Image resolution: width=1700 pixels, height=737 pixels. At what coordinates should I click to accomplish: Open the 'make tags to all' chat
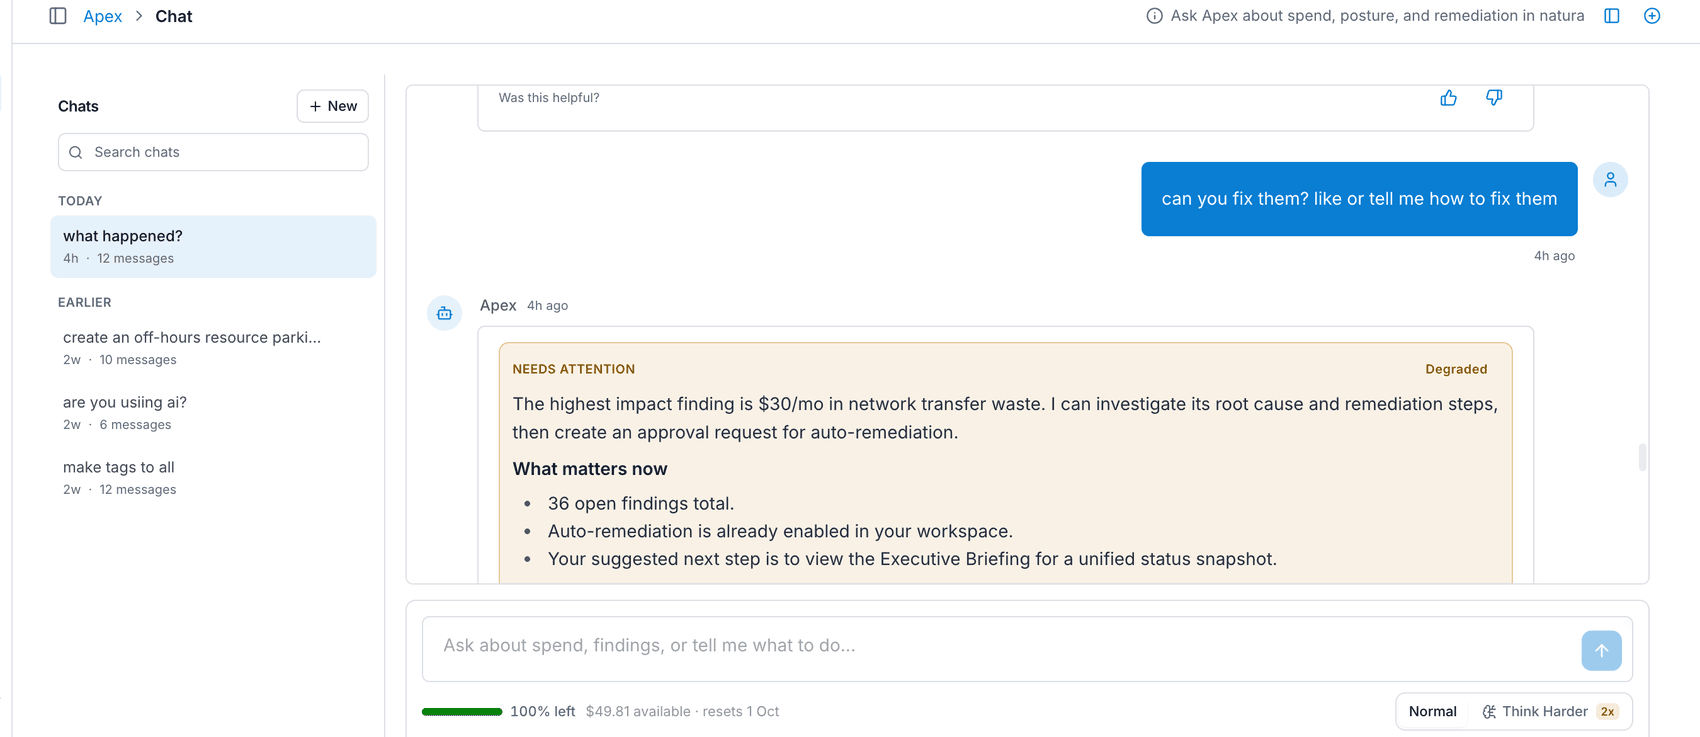pos(213,478)
